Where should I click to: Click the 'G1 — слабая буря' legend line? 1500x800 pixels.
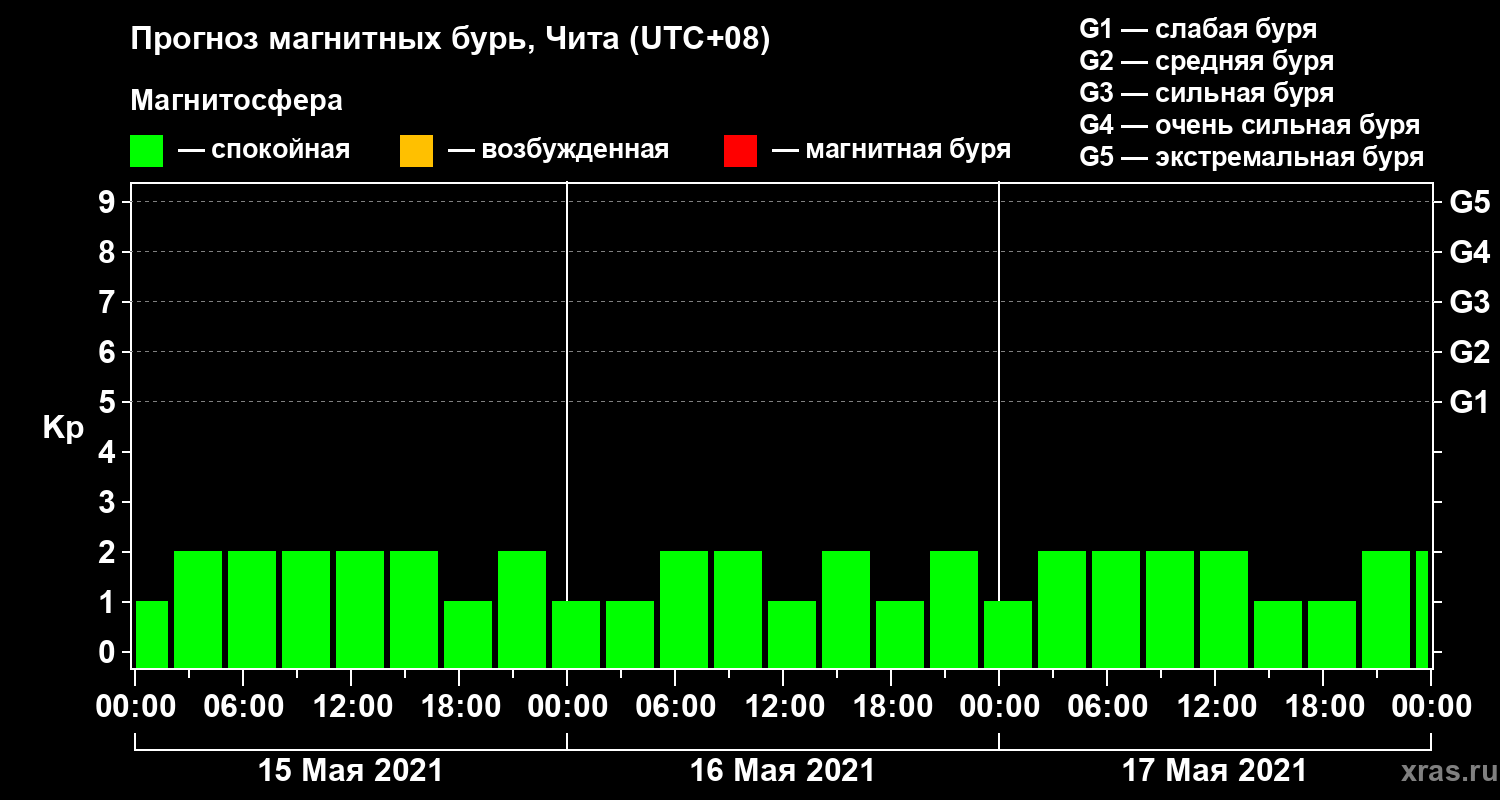[x=1198, y=29]
